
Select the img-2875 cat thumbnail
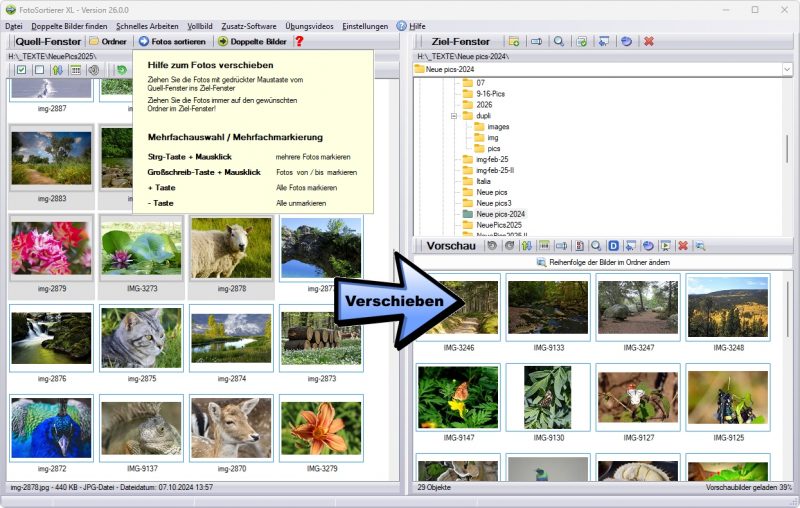[x=141, y=338]
